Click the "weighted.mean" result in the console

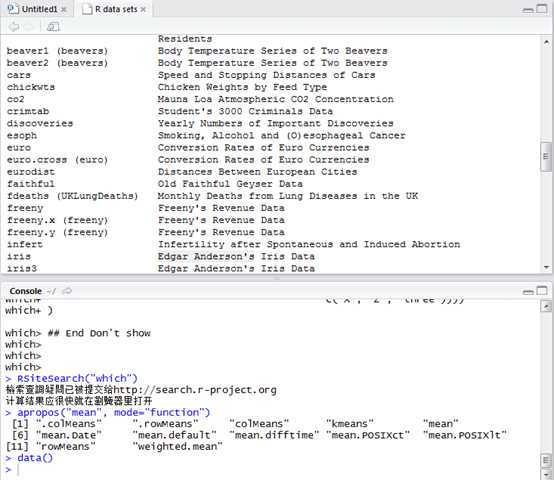coord(178,446)
